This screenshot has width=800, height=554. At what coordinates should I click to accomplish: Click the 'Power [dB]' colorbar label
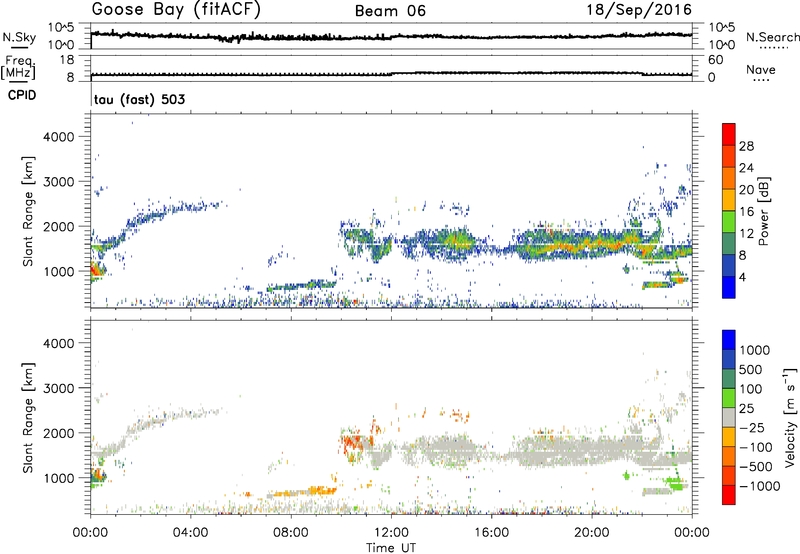pos(763,211)
